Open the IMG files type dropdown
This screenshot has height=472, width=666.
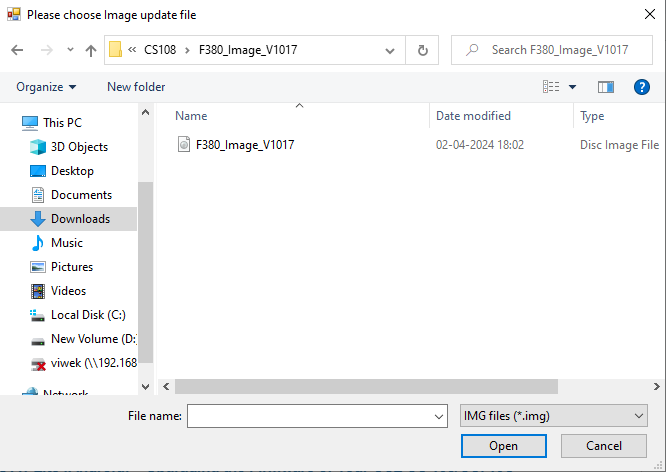554,416
